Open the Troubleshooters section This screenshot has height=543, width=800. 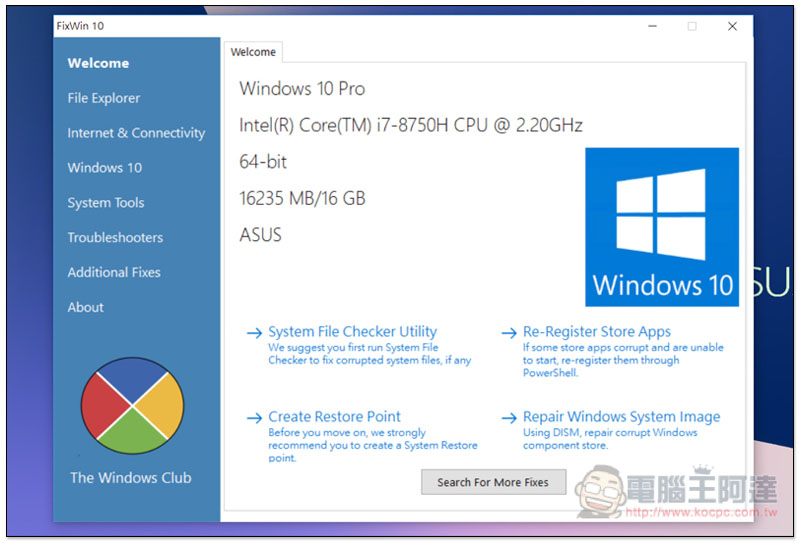[115, 237]
